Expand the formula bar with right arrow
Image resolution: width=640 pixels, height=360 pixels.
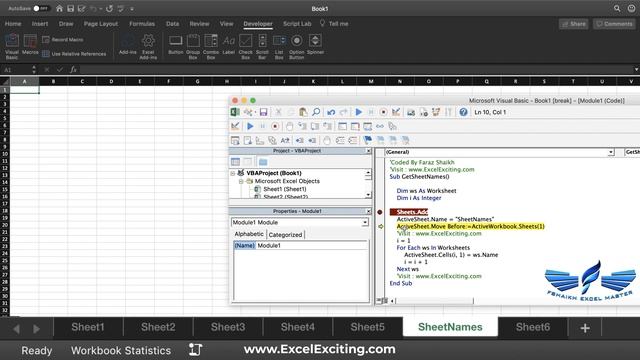(636, 70)
